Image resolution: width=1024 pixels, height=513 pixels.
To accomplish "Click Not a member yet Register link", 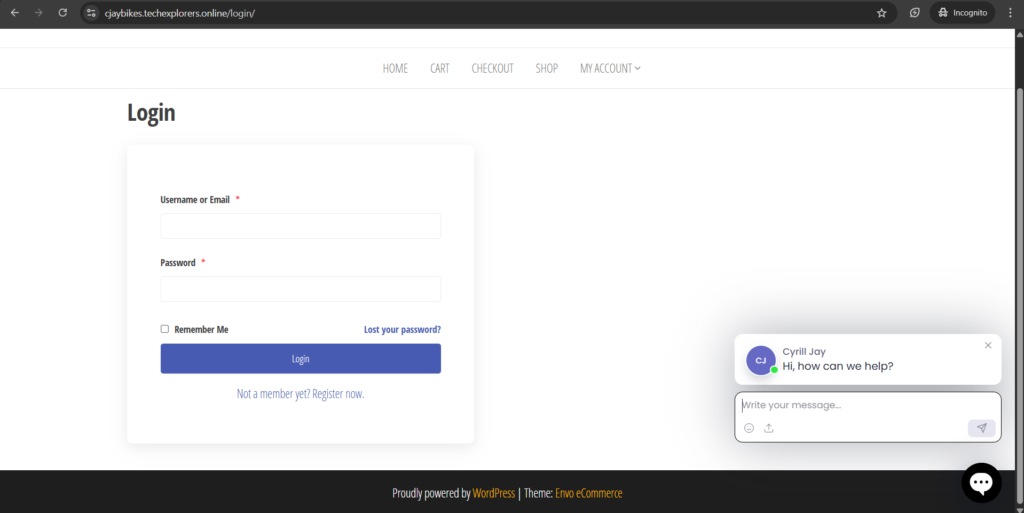I will pos(300,394).
